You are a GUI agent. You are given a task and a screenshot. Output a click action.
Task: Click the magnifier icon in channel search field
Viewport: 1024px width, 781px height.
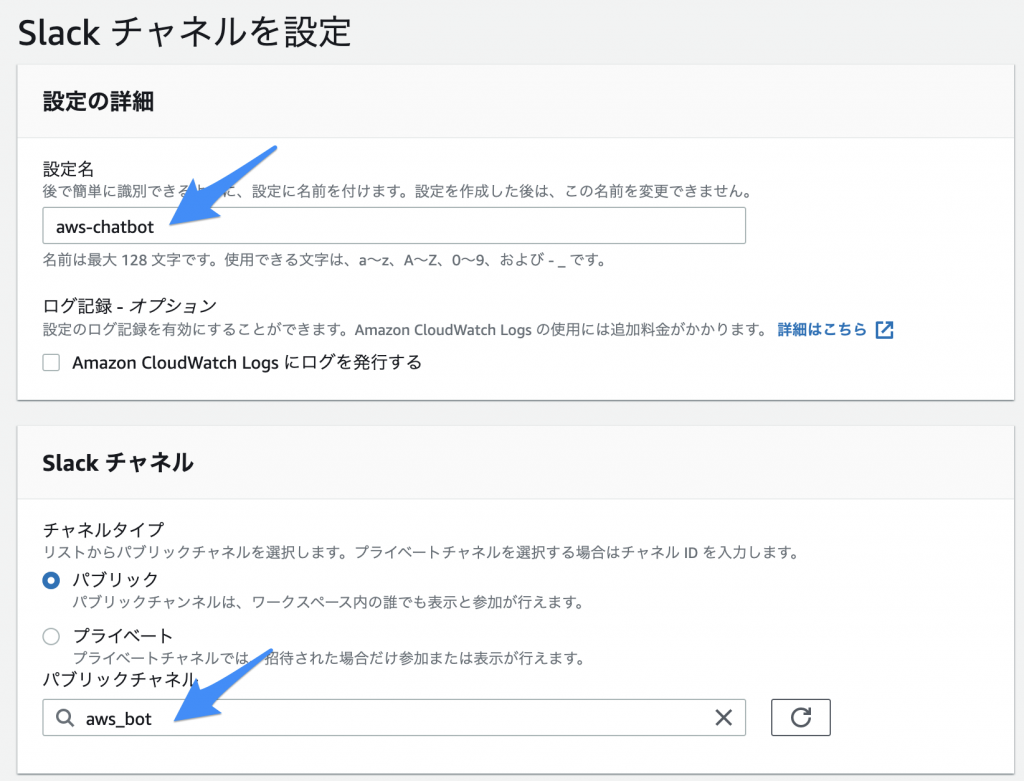(x=65, y=718)
